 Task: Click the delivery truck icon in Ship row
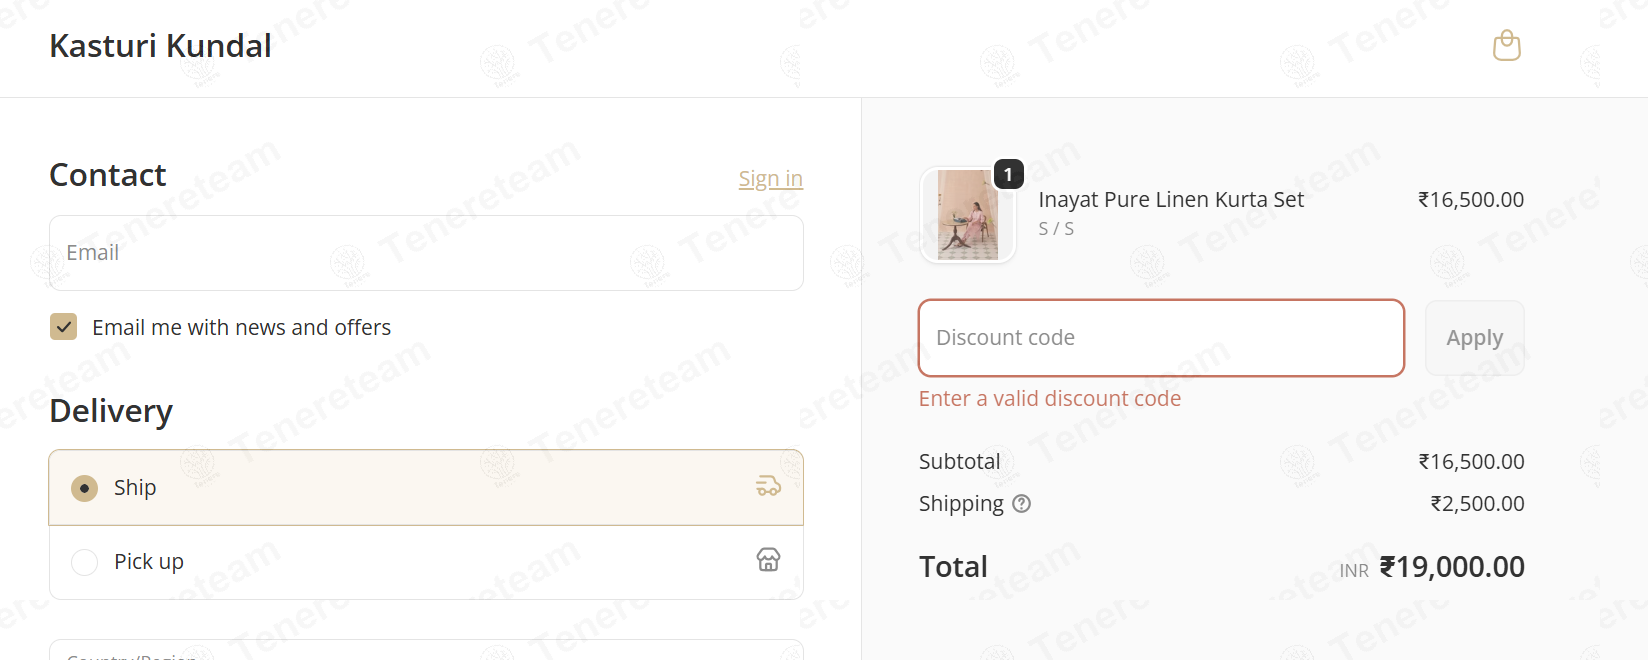pyautogui.click(x=768, y=486)
